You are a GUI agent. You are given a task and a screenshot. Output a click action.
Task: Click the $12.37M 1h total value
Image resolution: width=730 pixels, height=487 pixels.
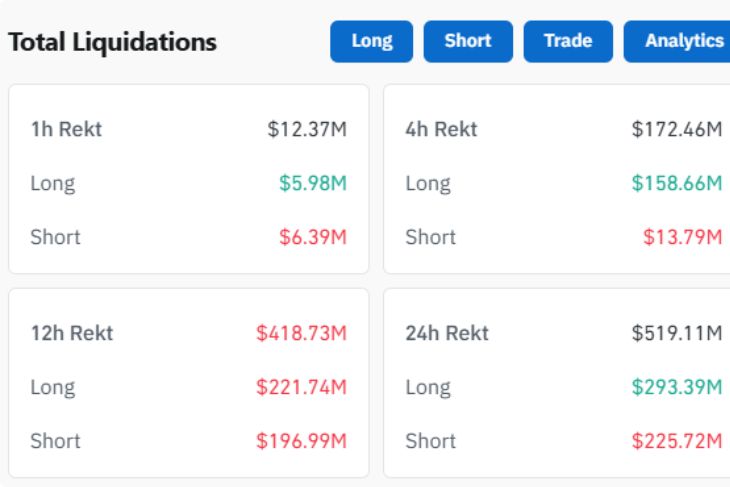click(x=307, y=129)
